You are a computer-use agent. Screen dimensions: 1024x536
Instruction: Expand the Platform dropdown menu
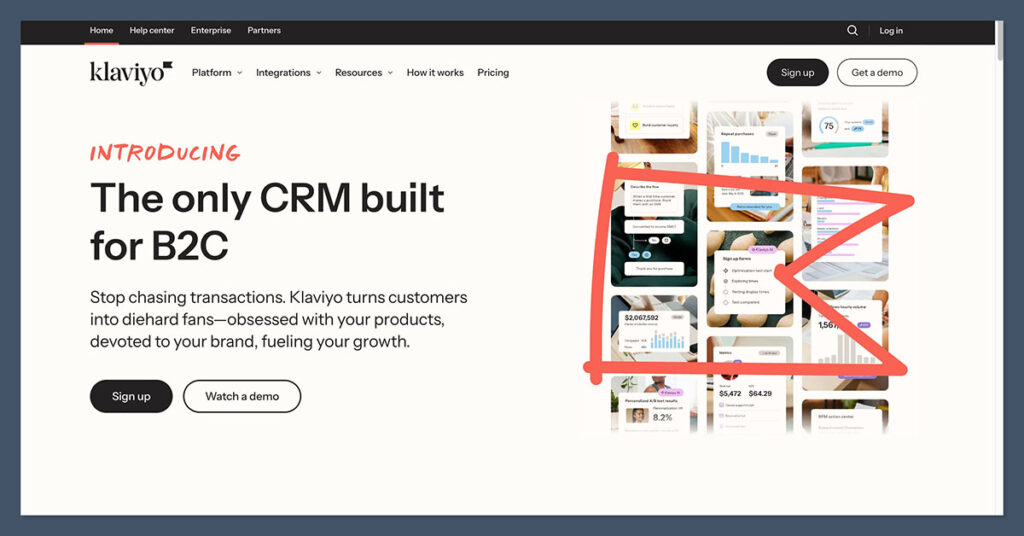pos(216,73)
